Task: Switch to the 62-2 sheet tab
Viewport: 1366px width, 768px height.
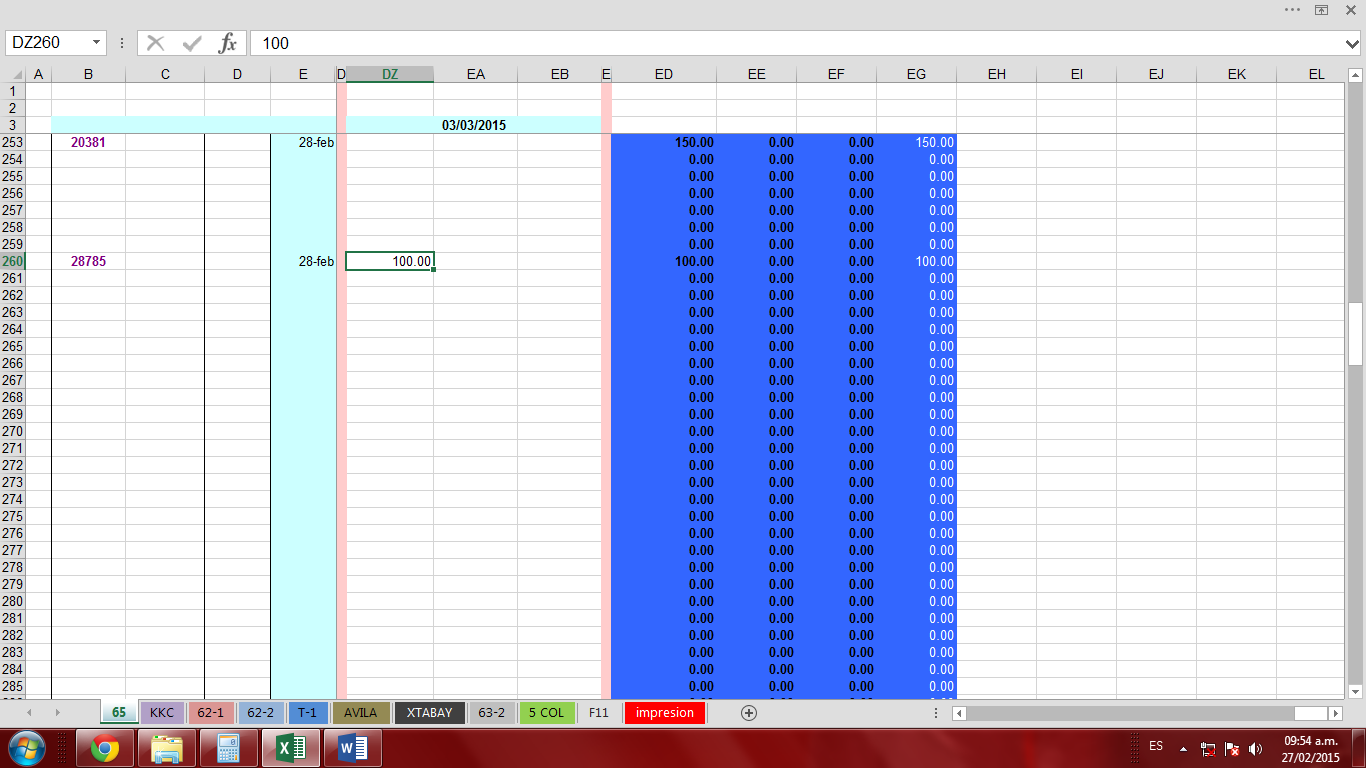Action: (x=260, y=713)
